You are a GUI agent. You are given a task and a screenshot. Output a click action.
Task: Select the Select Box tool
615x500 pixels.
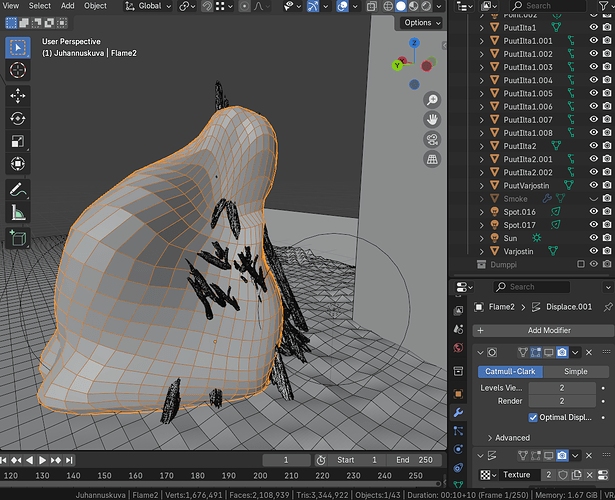[18, 47]
